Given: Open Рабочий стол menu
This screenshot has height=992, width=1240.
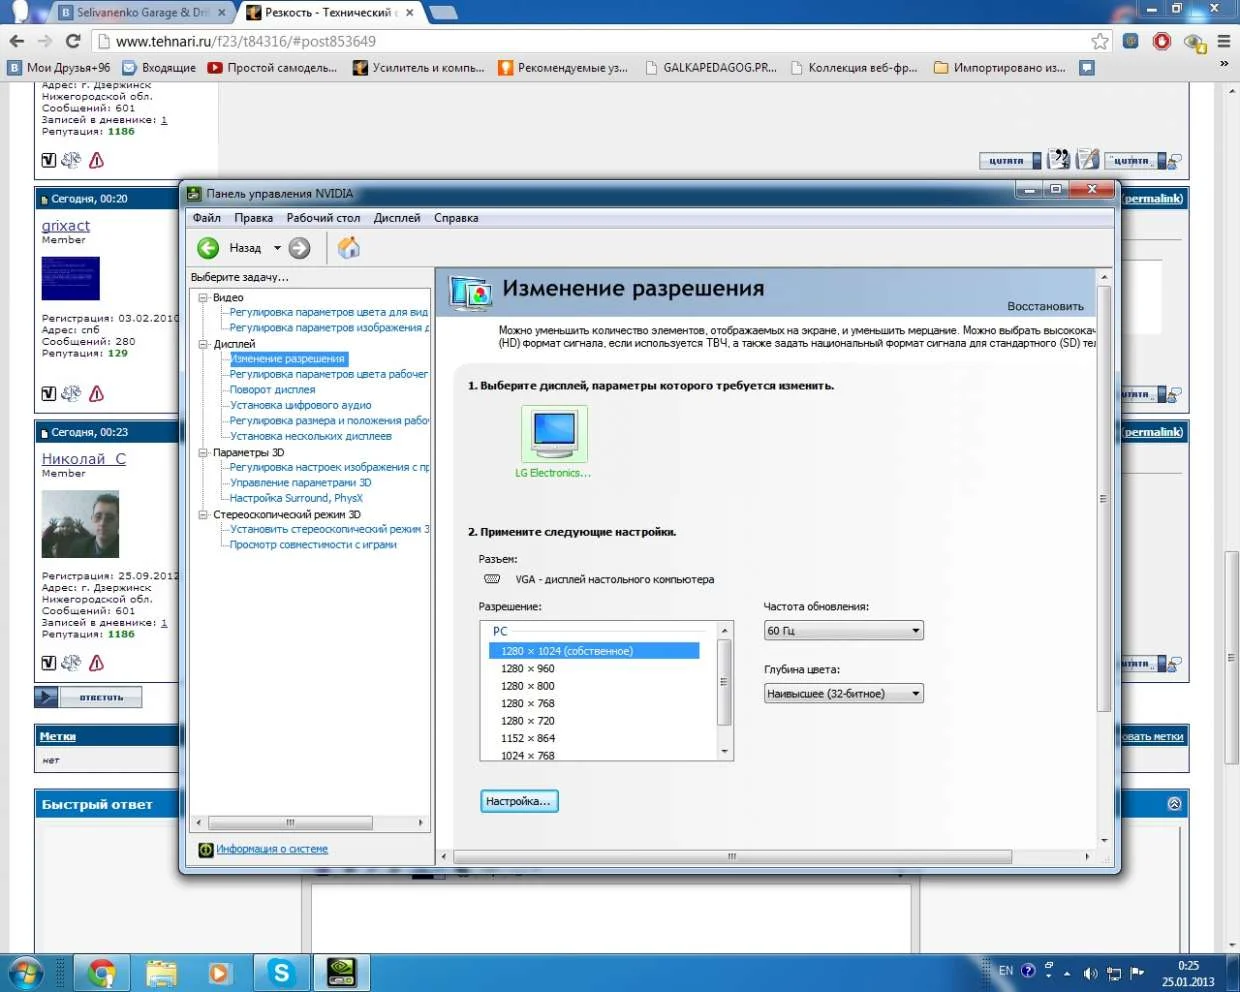Looking at the screenshot, I should pos(323,218).
